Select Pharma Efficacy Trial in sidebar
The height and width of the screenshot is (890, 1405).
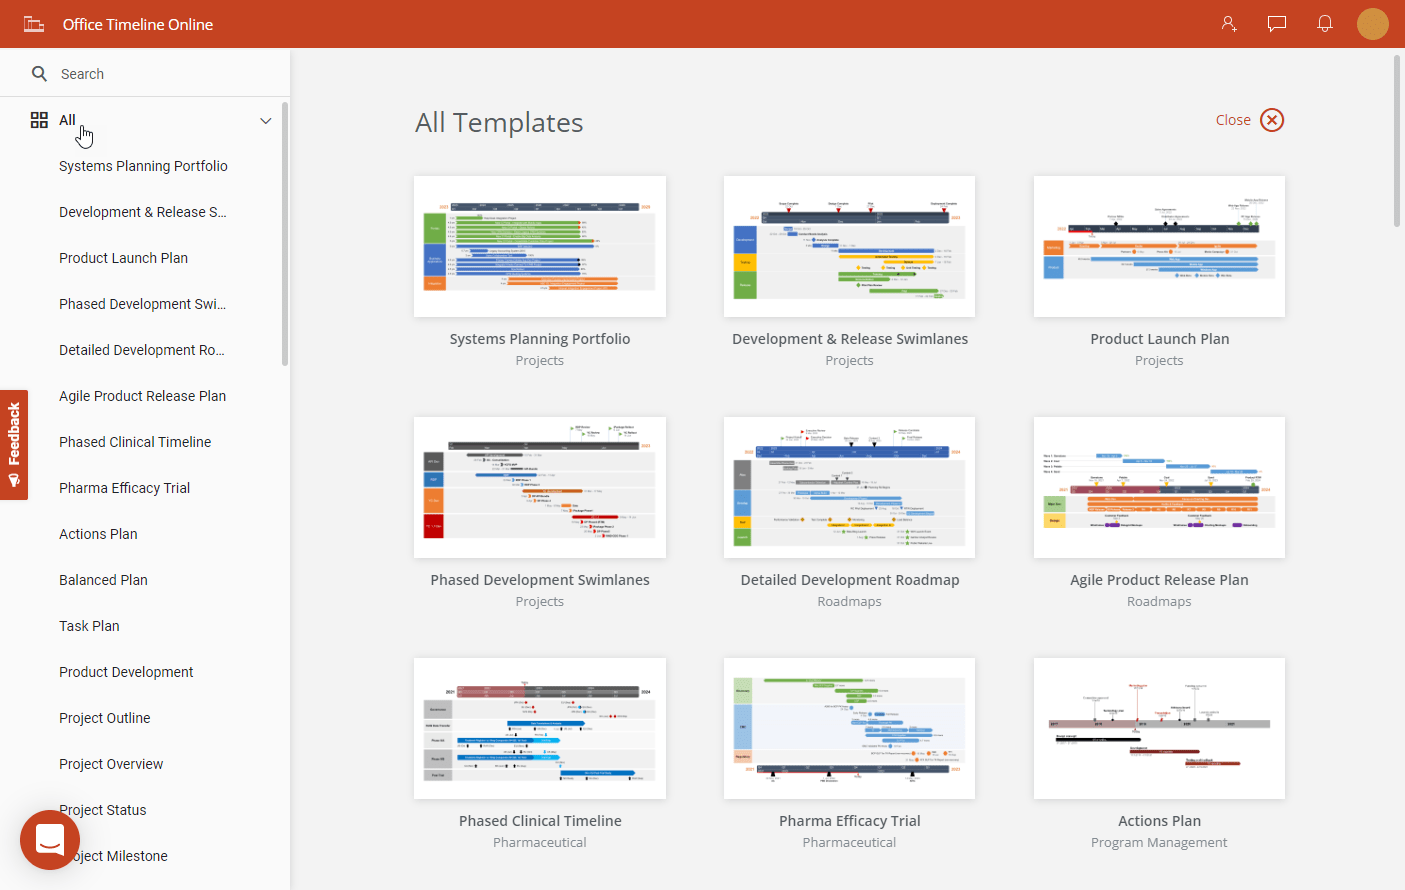(x=124, y=488)
